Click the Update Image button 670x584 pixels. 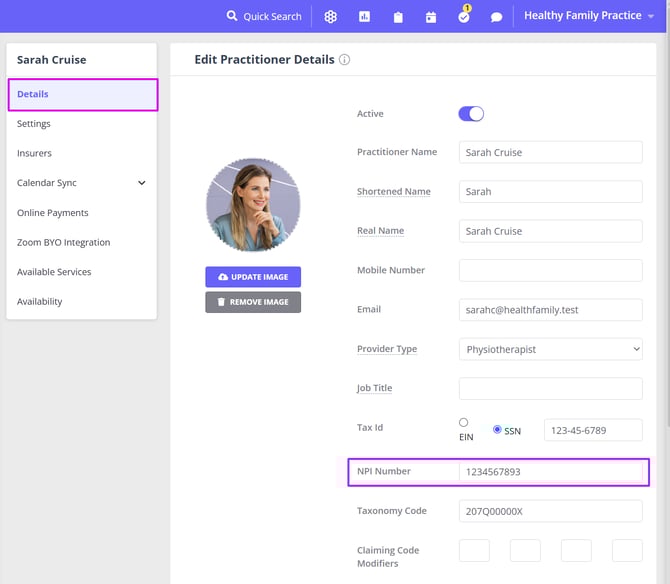(253, 277)
